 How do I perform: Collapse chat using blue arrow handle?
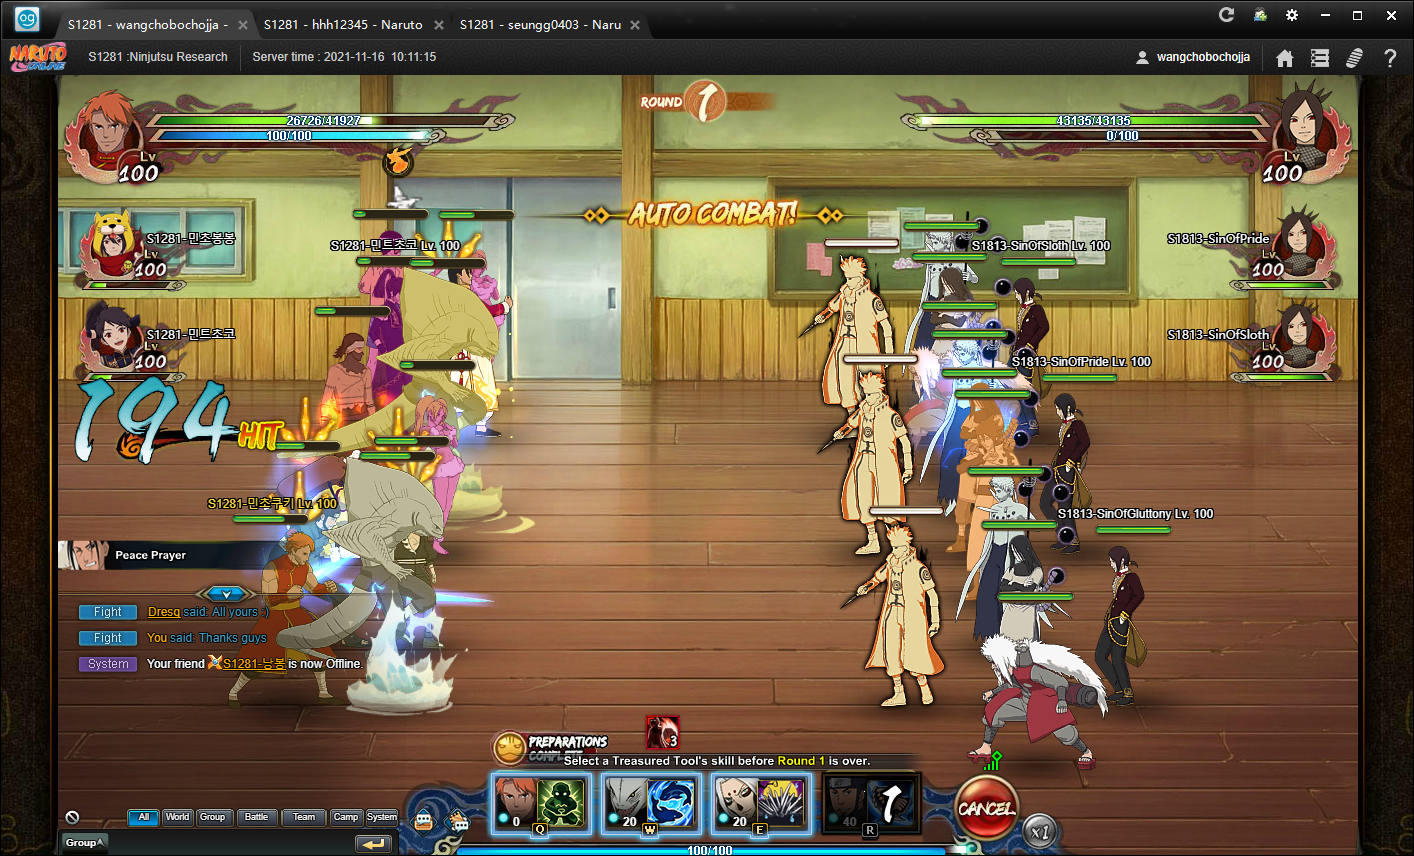click(x=226, y=594)
